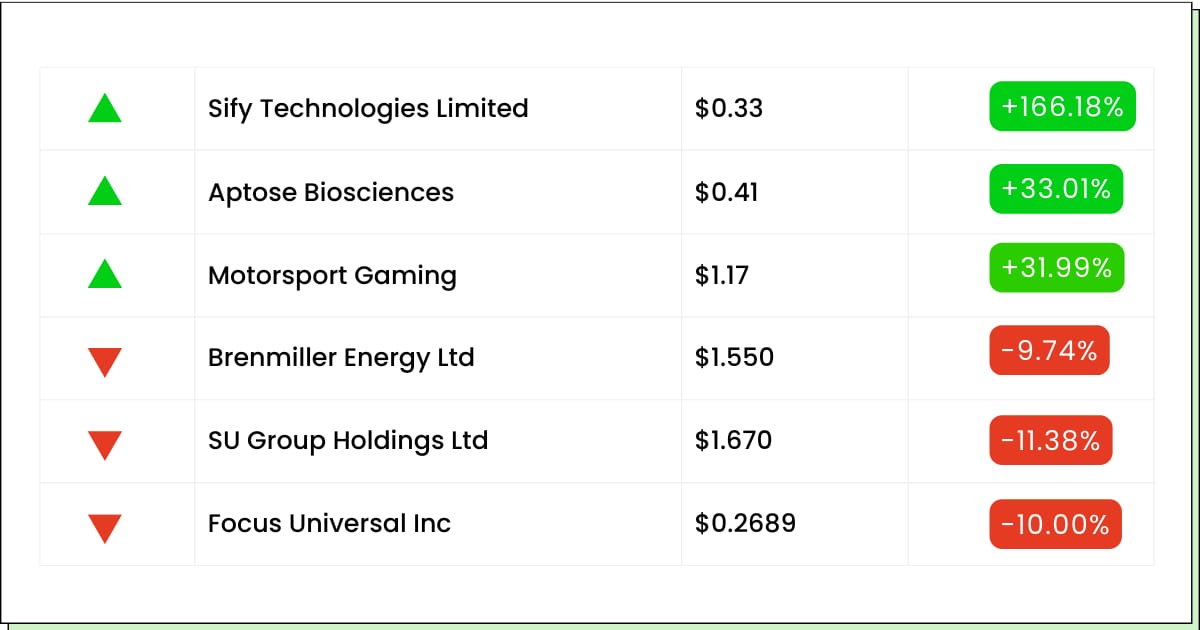
Task: Select the $1.550 price value
Action: (x=734, y=357)
